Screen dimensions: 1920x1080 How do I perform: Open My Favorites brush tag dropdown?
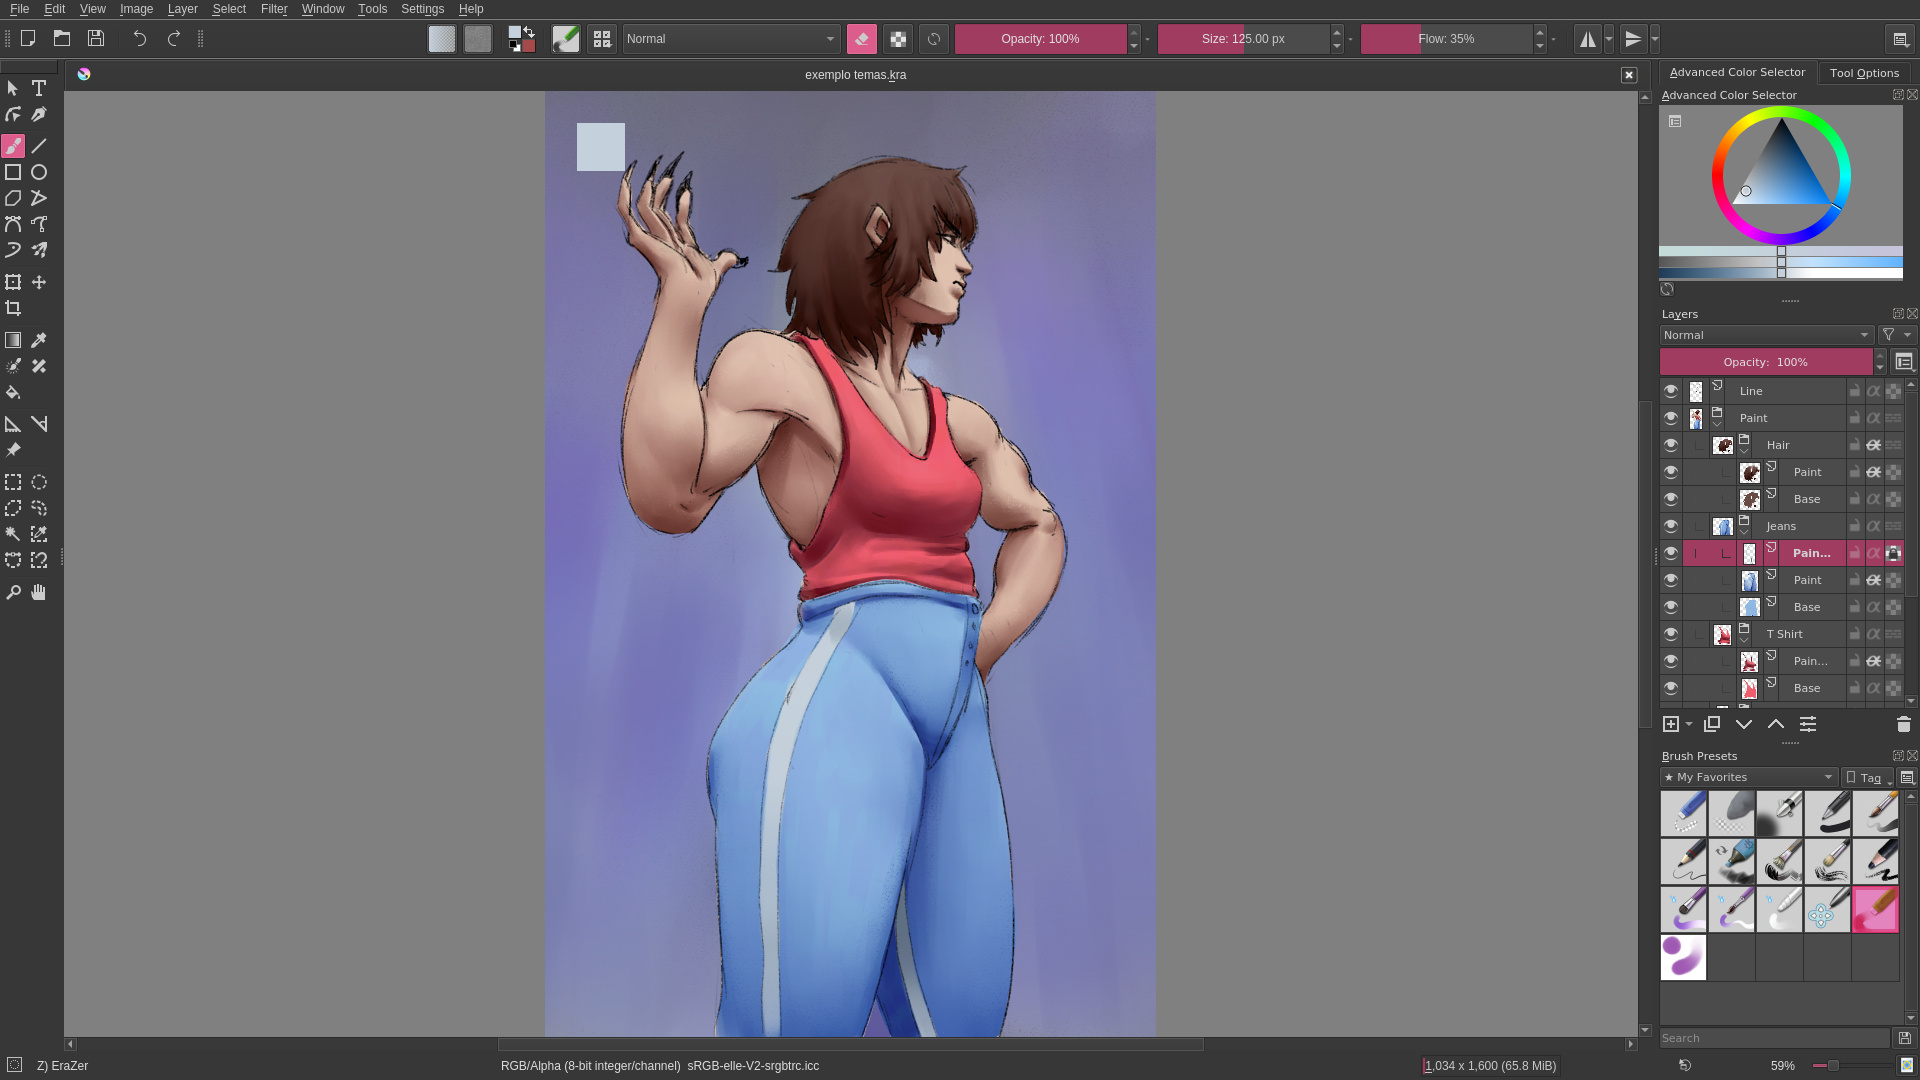tap(1748, 777)
